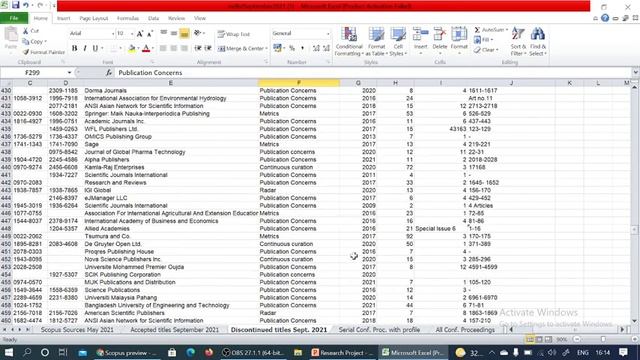This screenshot has width=640, height=360.
Task: Apply percent style to cells
Action: pyautogui.click(x=292, y=48)
